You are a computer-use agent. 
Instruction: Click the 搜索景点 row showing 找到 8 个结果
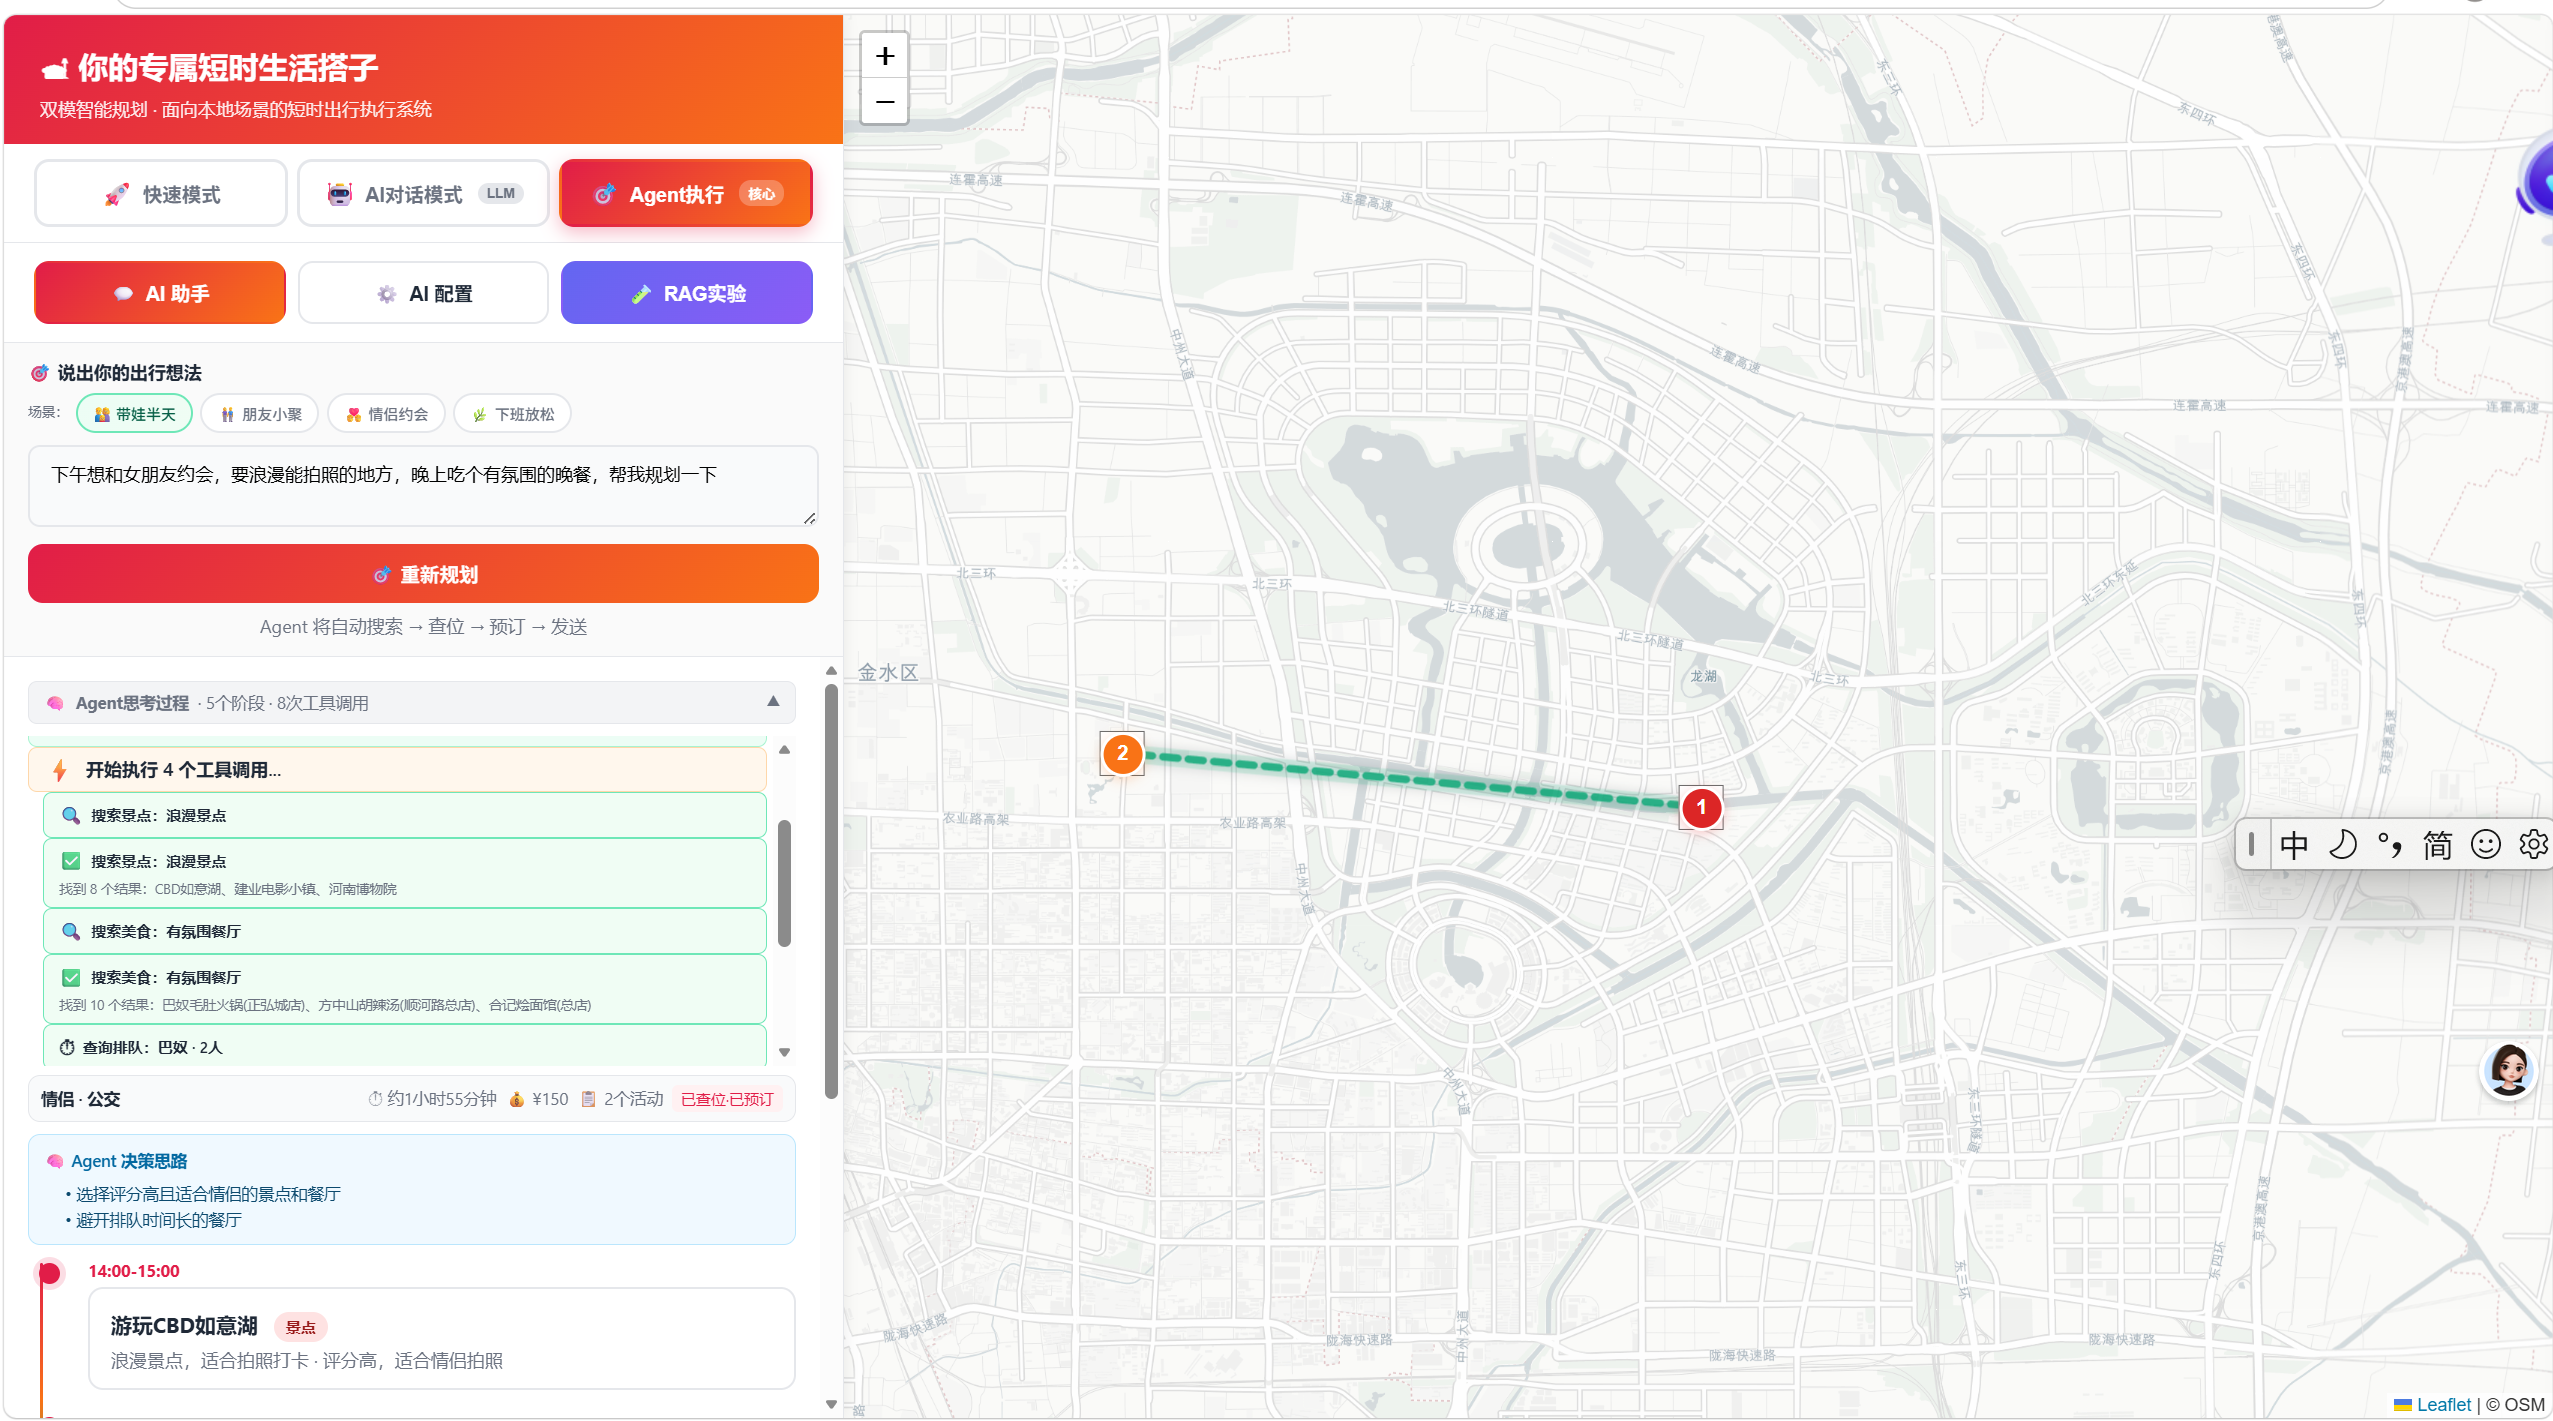(x=405, y=873)
